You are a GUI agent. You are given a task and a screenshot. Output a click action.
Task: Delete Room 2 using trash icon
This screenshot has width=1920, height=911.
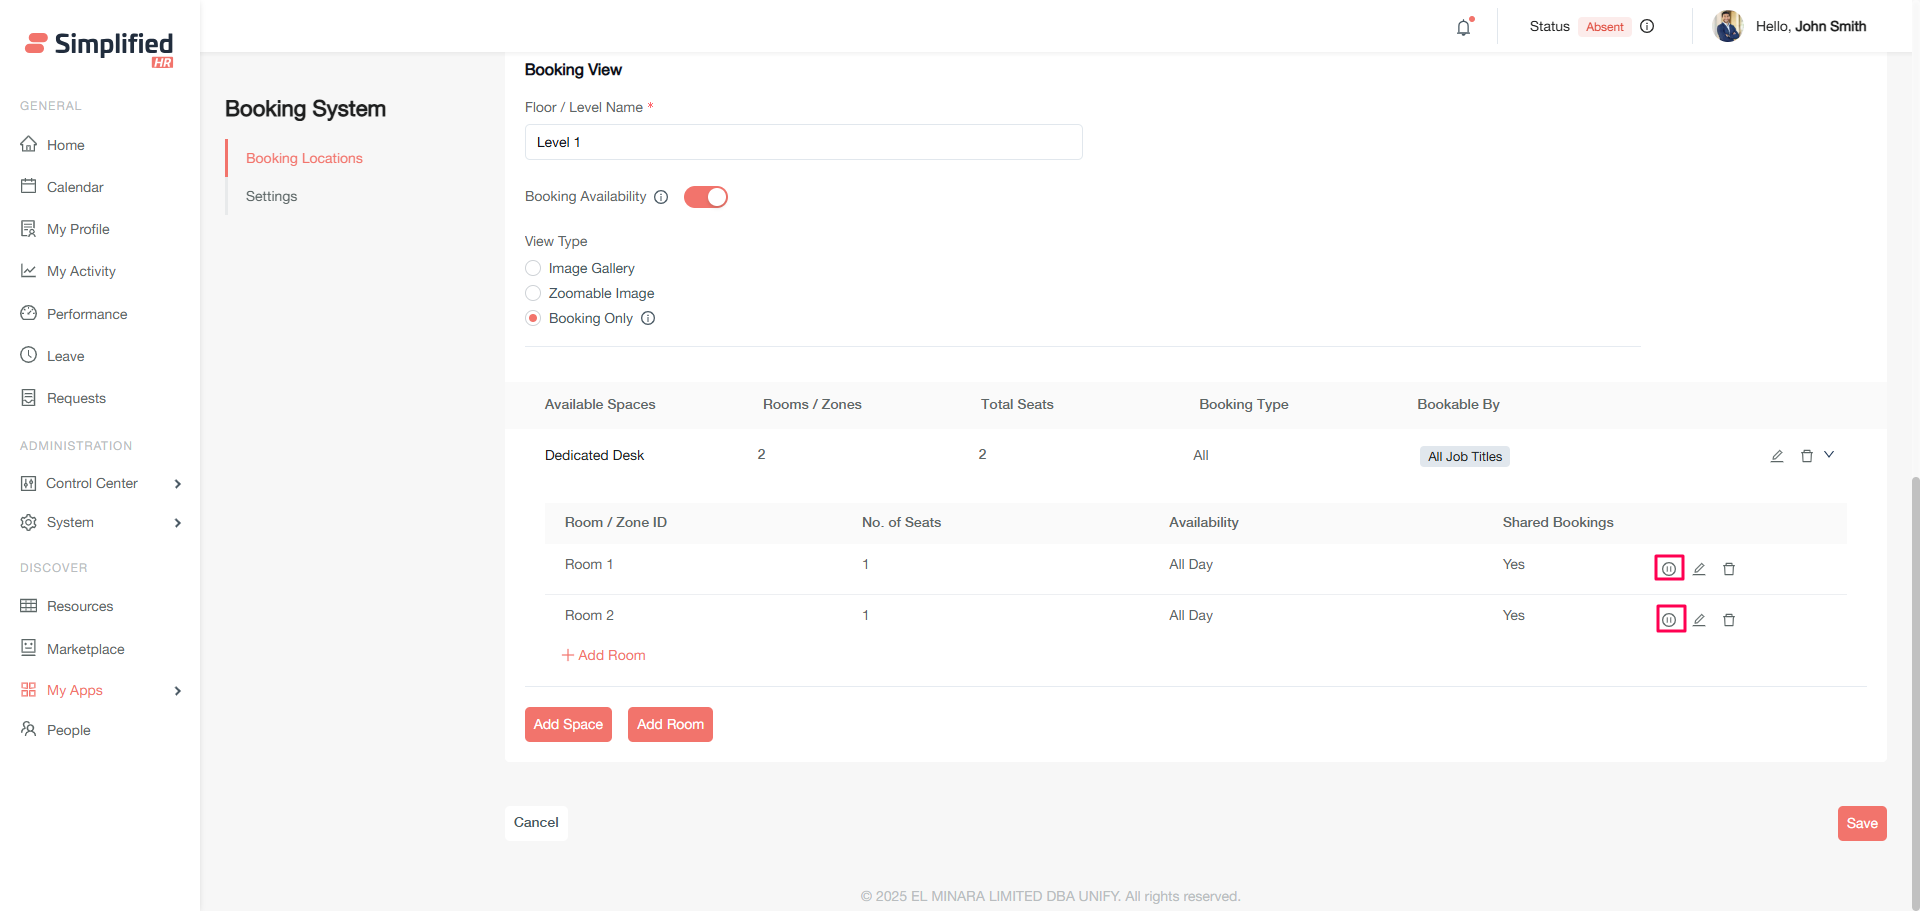point(1729,620)
